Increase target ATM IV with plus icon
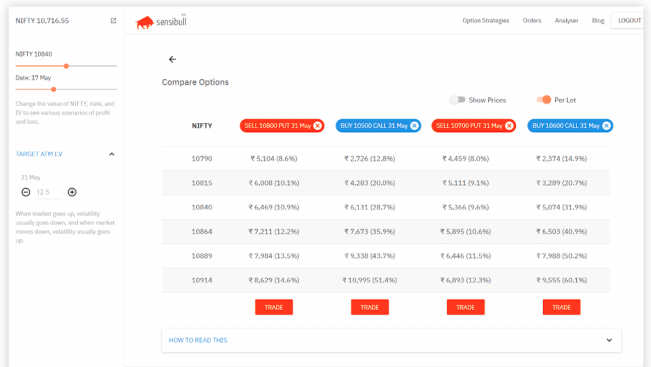 (x=72, y=192)
